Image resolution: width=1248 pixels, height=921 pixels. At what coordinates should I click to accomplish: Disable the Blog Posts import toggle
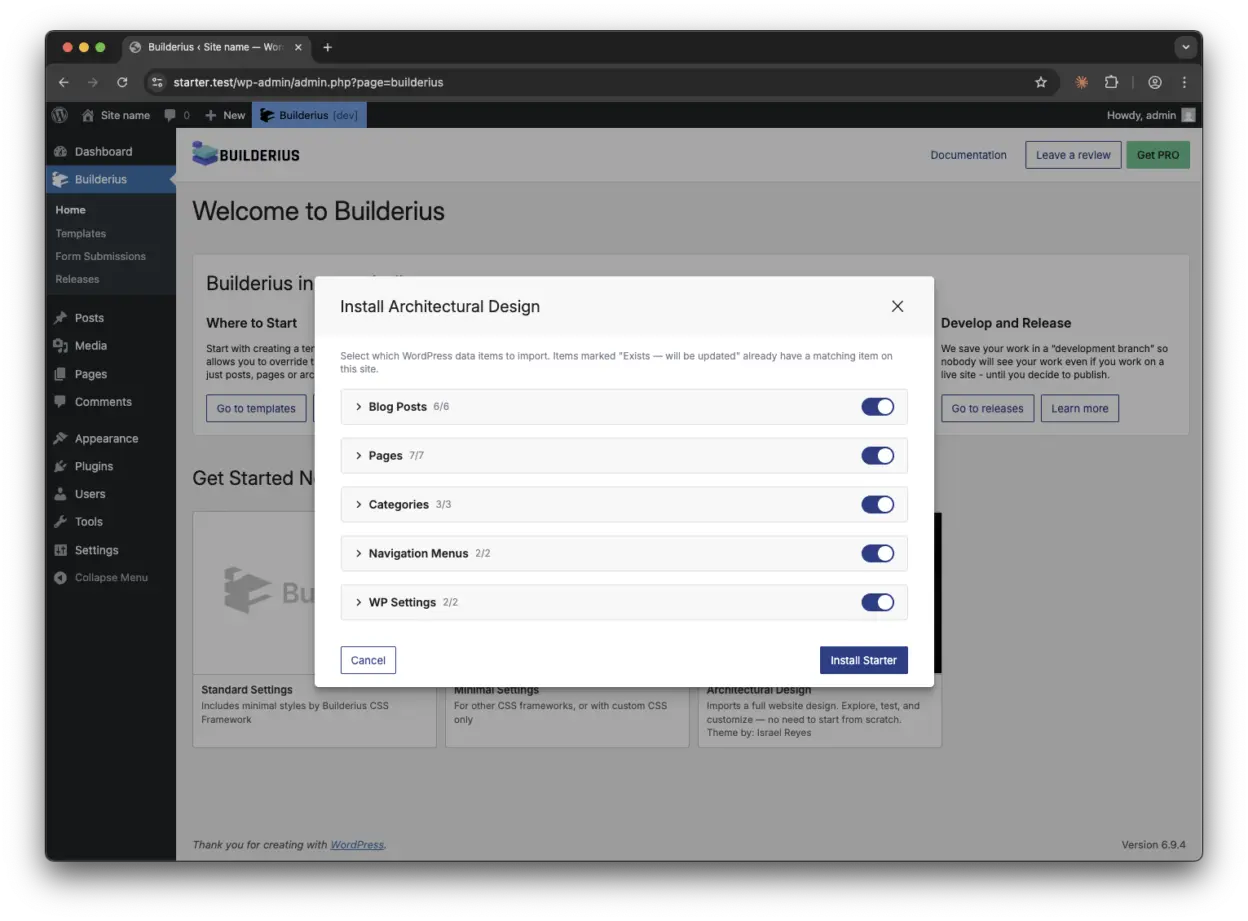pos(877,407)
